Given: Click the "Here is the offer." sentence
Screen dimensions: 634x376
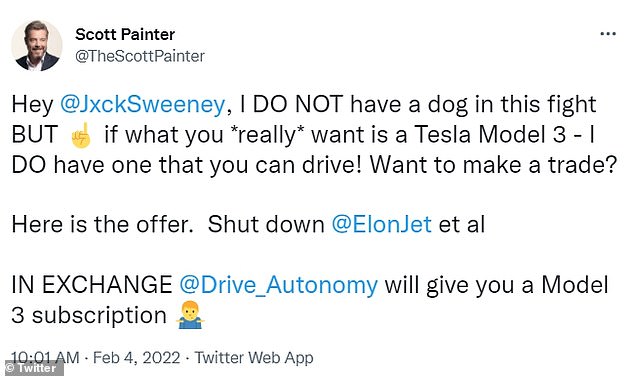Looking at the screenshot, I should [103, 224].
